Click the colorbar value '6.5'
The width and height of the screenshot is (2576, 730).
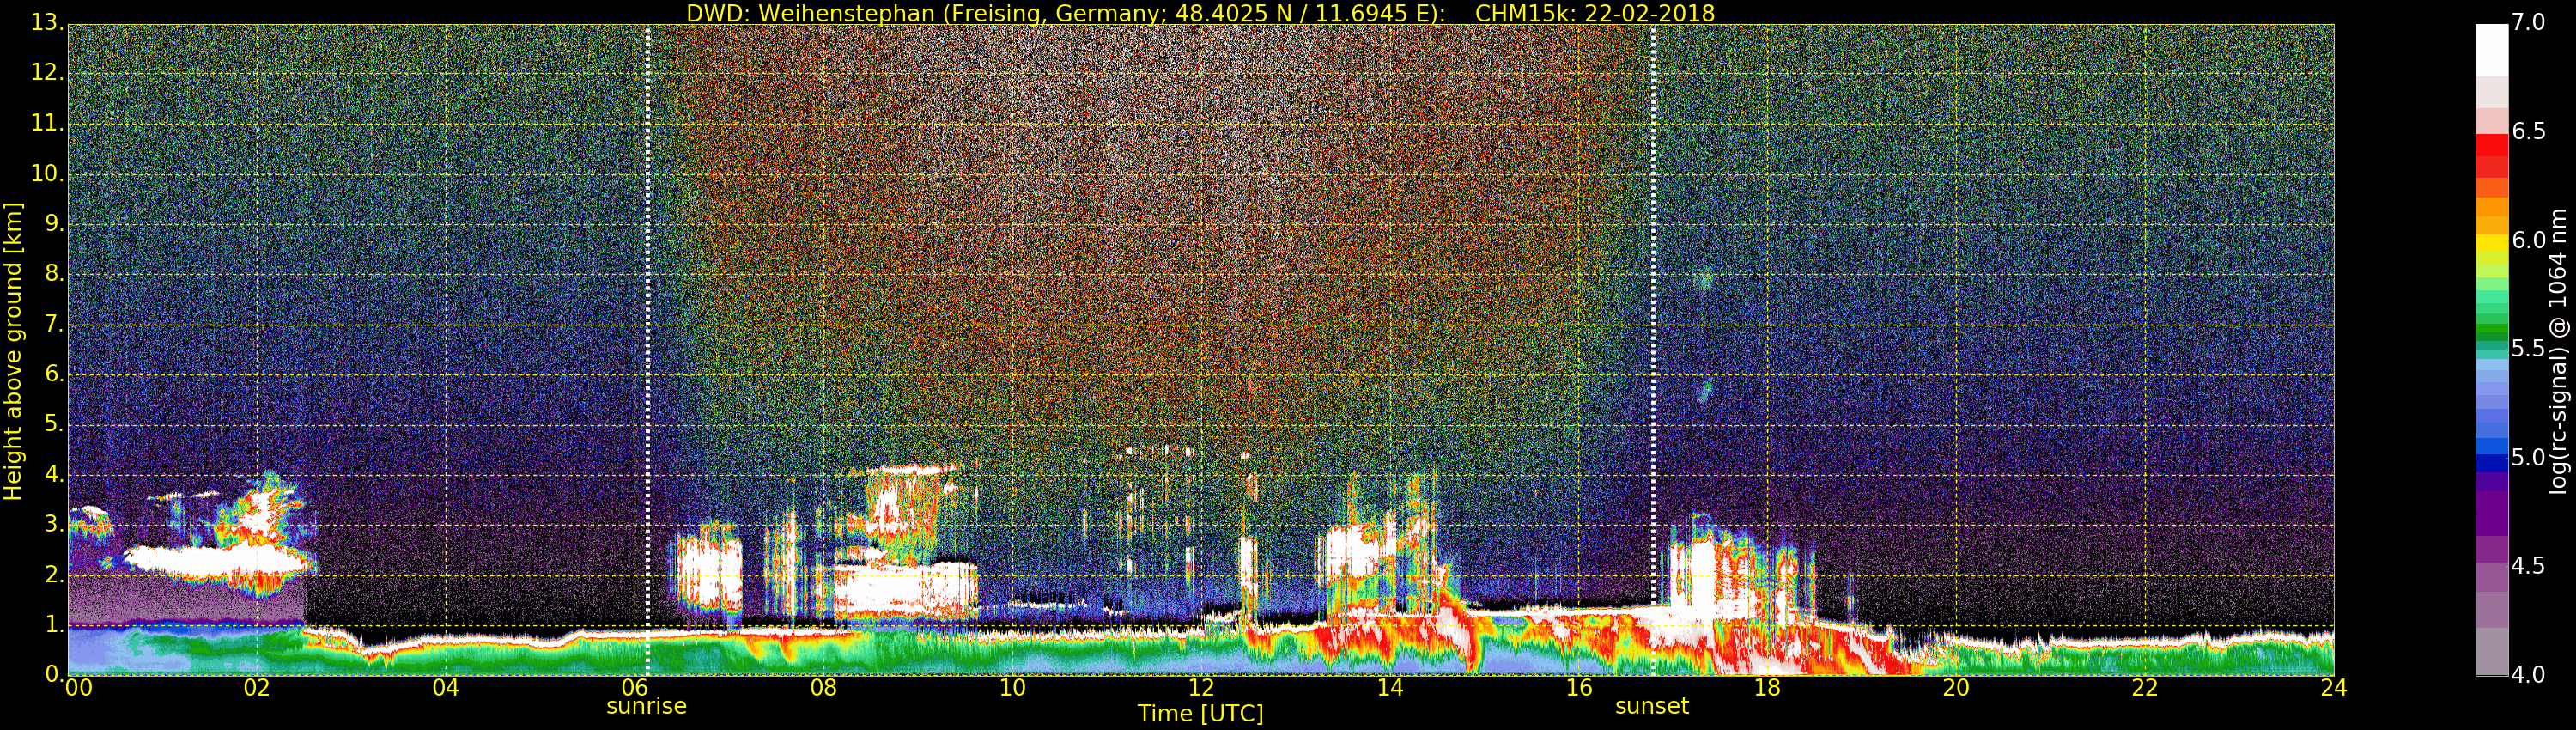(x=2529, y=132)
